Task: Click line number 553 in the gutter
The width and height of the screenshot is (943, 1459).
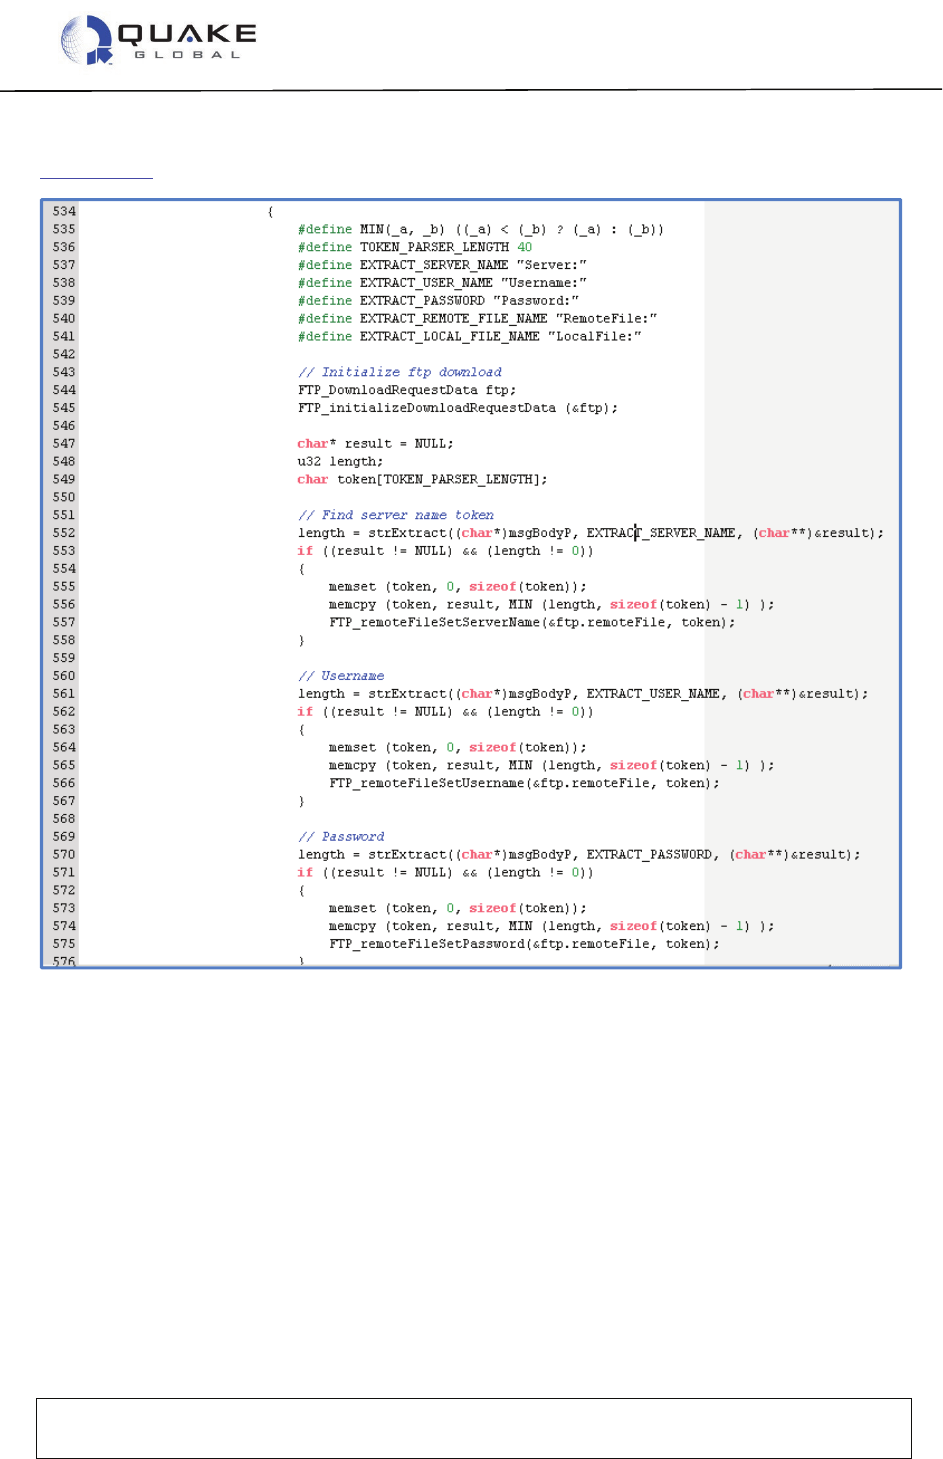Action: 64,551
